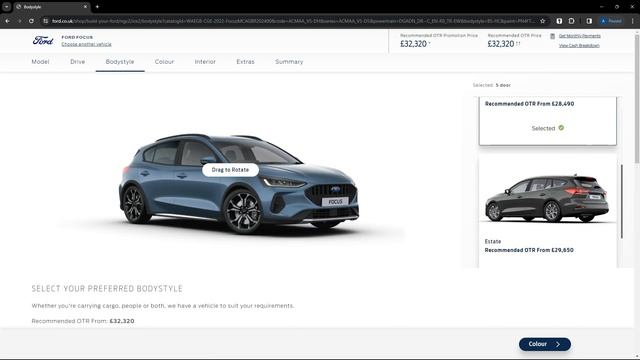640x360 pixels.
Task: Click the first extension icon beside bookmark star
Action: (x=559, y=21)
